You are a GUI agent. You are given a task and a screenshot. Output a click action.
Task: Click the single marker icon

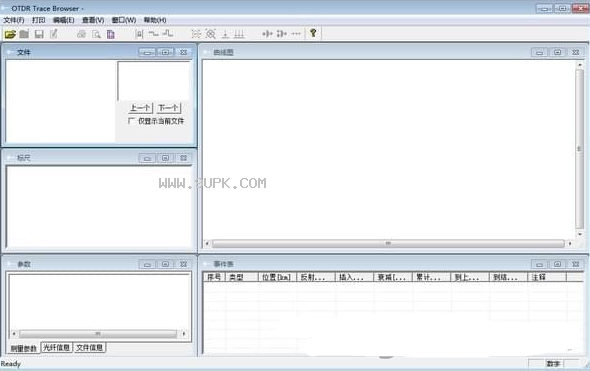click(225, 34)
